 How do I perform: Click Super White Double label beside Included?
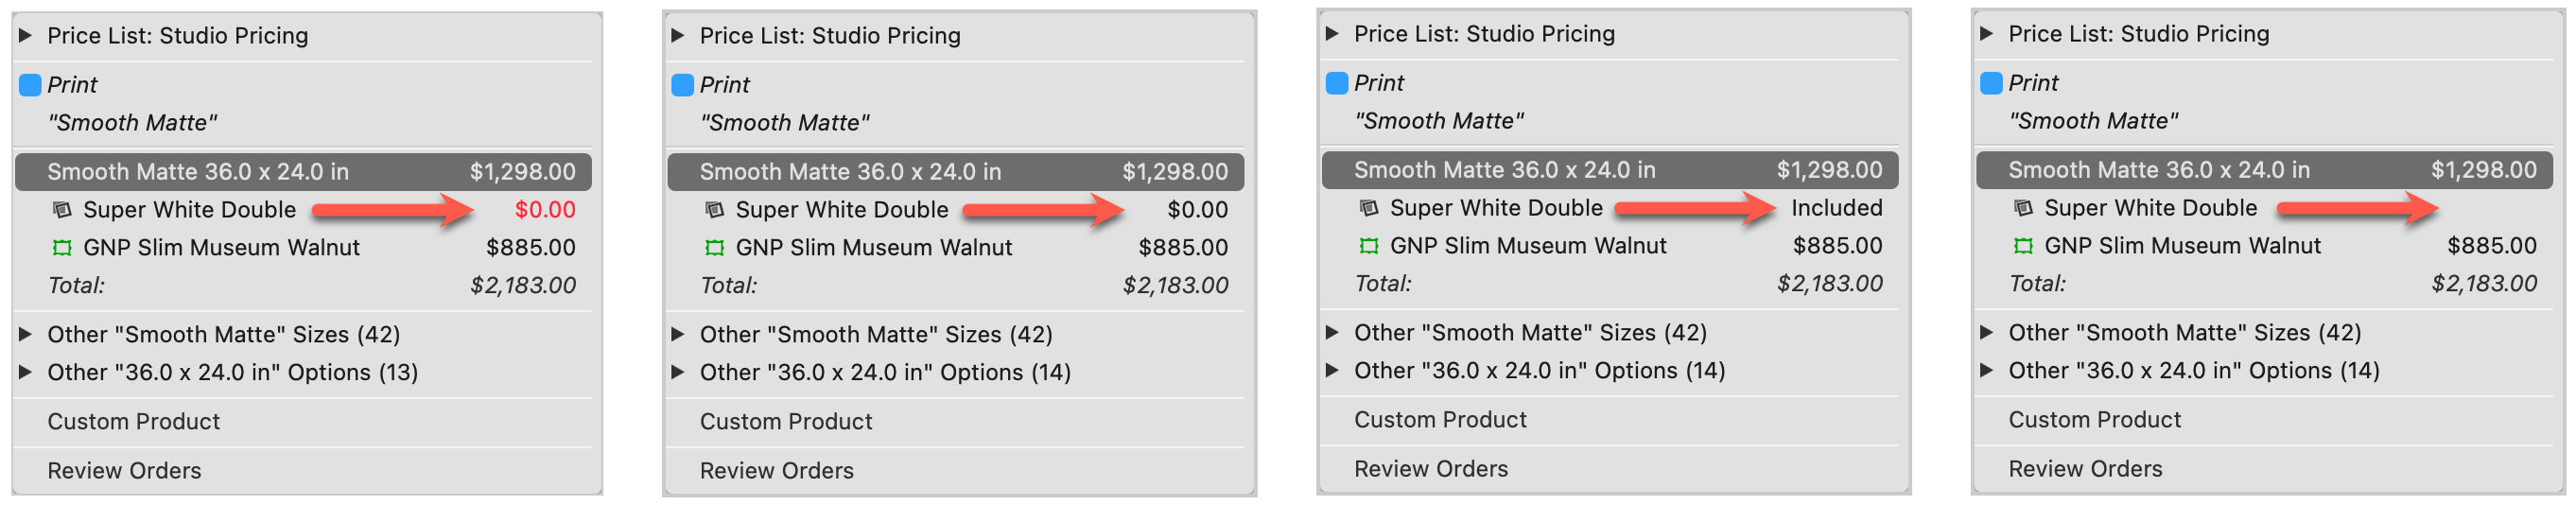pos(1496,208)
